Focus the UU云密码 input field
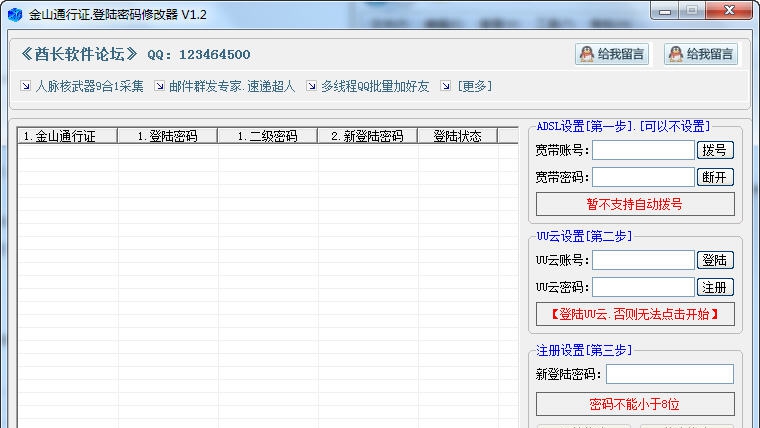 643,287
